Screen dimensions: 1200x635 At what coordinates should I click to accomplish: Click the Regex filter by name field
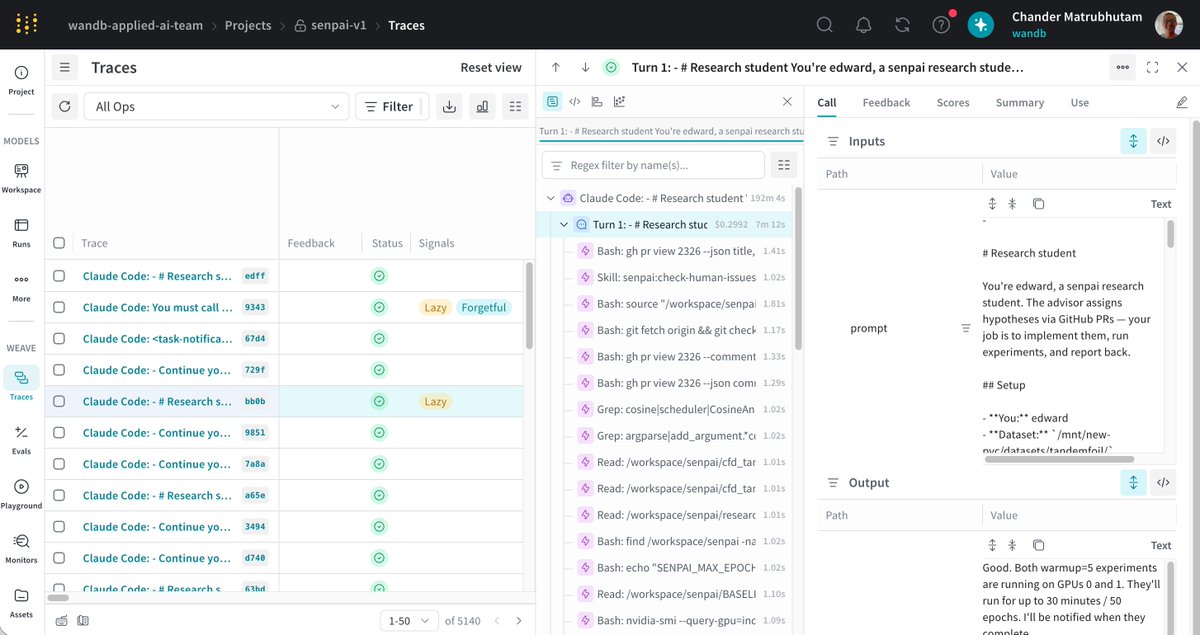653,165
